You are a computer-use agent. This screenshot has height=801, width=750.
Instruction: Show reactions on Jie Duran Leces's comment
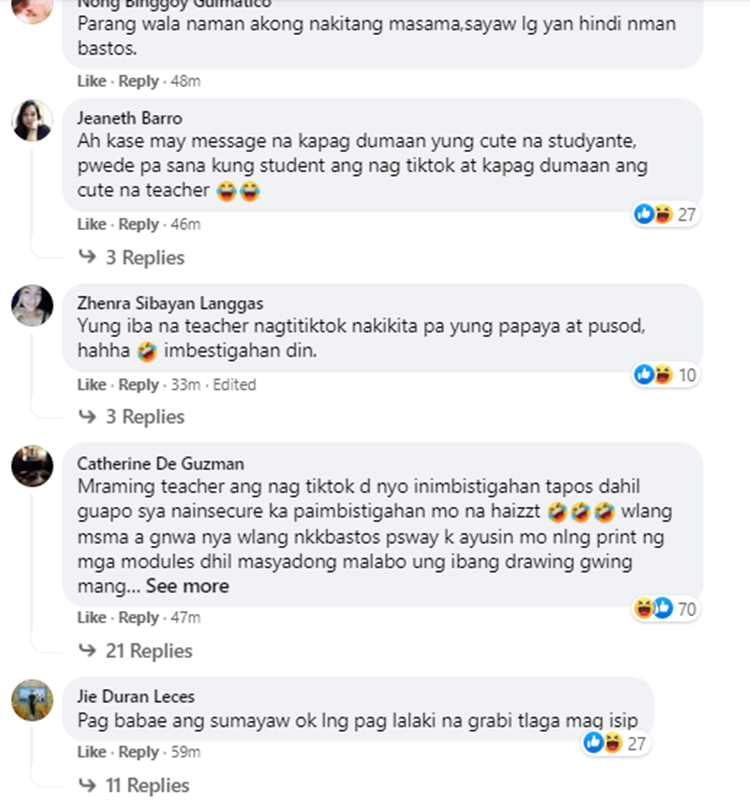click(616, 743)
